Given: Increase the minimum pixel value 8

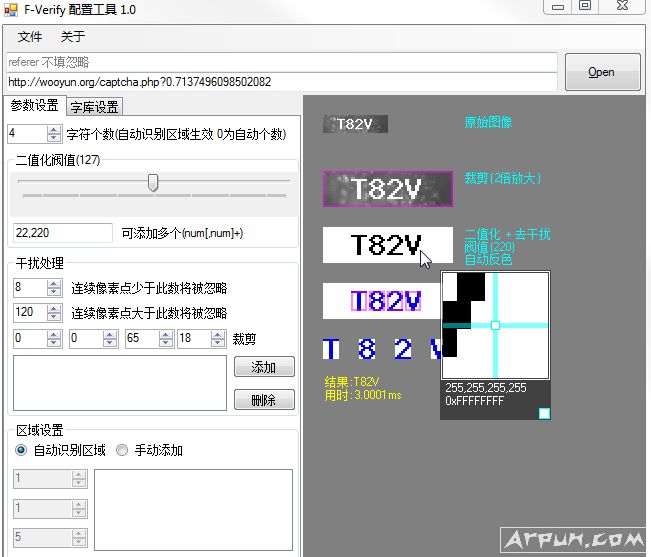Looking at the screenshot, I should (x=54, y=283).
